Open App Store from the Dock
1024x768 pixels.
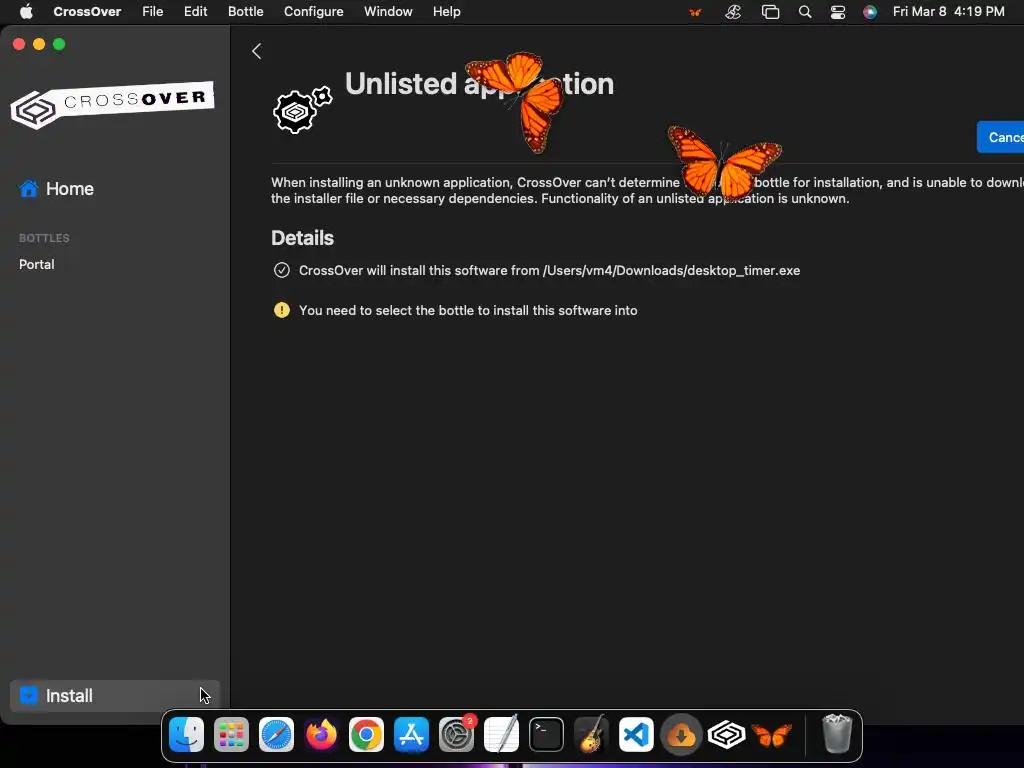tap(411, 734)
